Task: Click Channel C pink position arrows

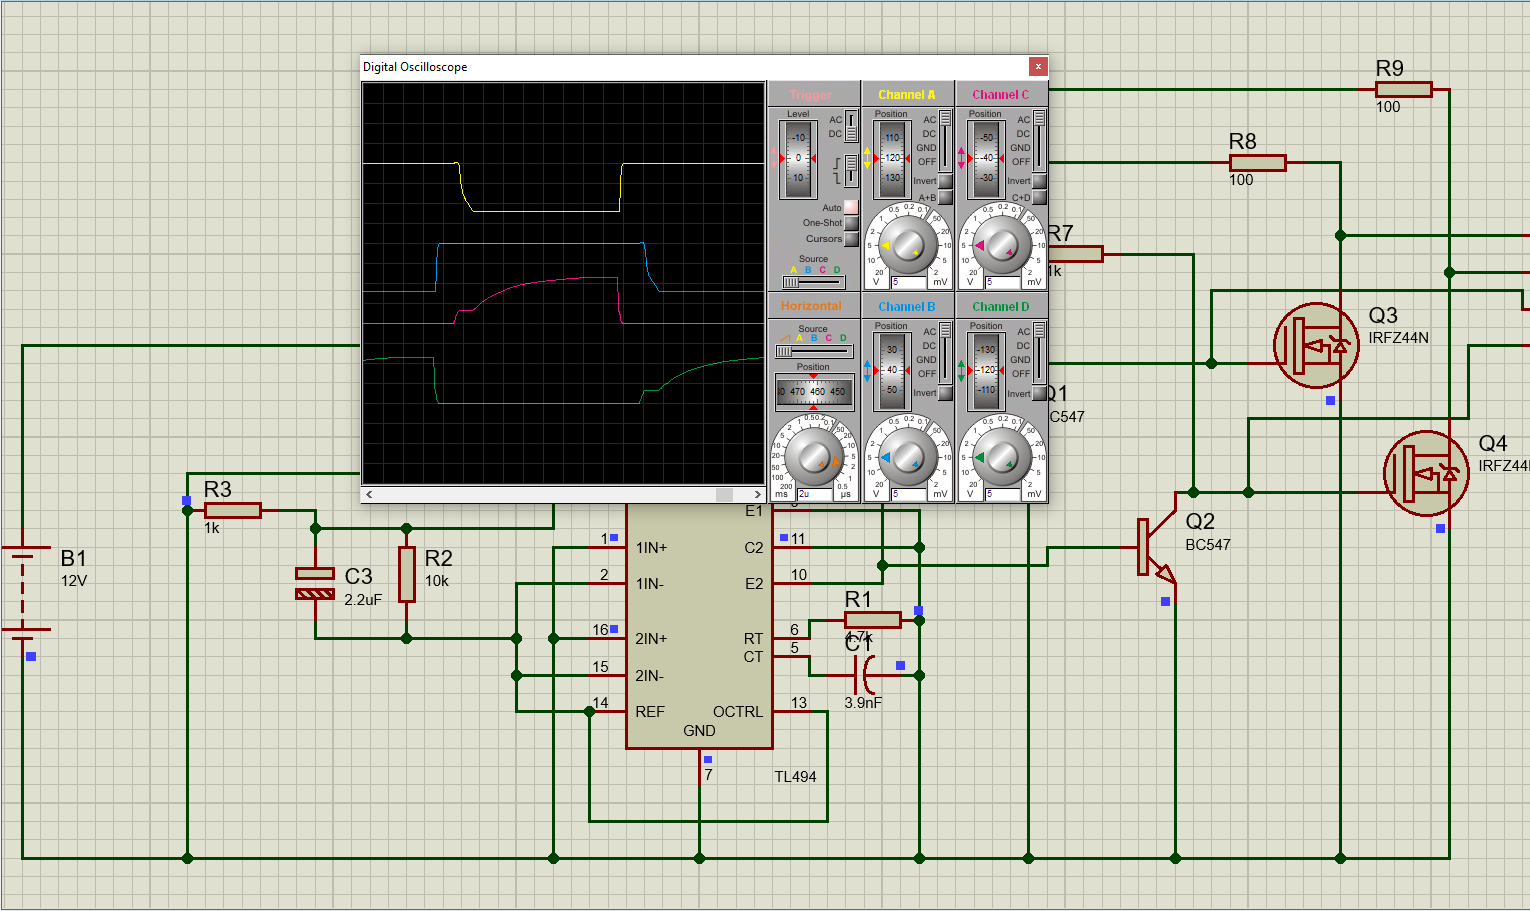Action: pos(962,158)
